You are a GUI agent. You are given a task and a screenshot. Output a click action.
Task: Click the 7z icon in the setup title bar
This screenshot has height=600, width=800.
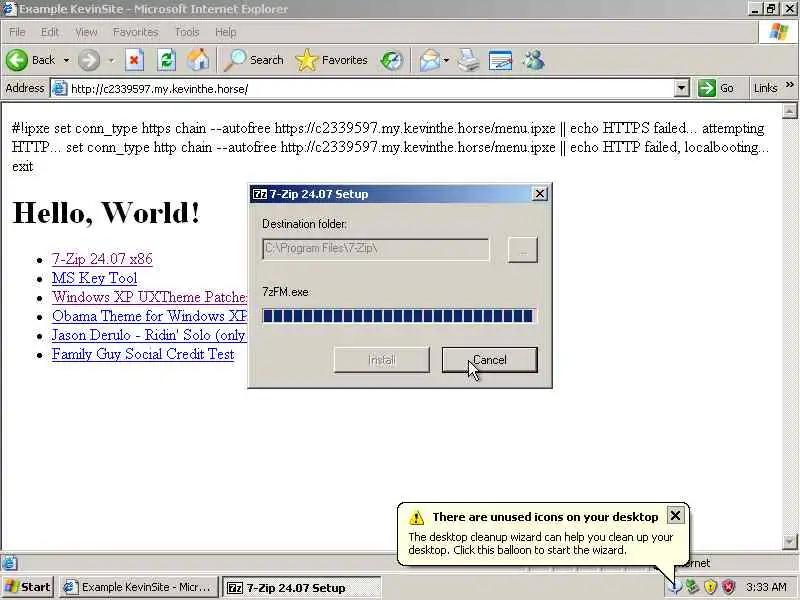pos(260,194)
